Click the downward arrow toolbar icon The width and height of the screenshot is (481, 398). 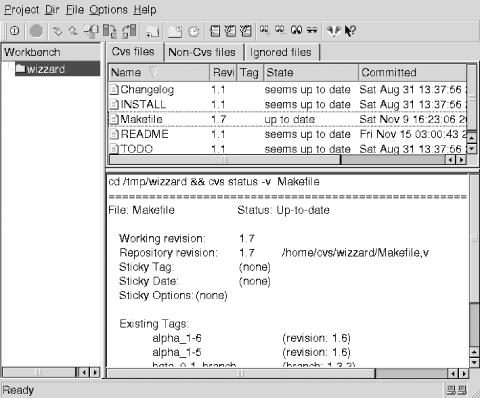tap(57, 31)
